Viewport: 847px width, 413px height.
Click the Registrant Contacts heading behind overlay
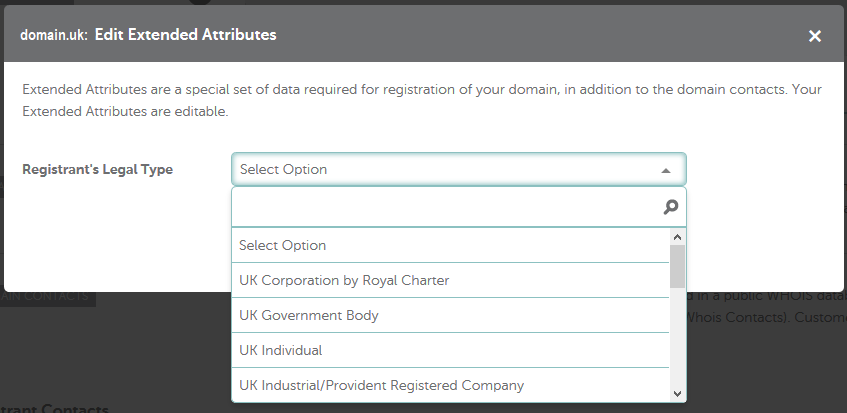54,408
